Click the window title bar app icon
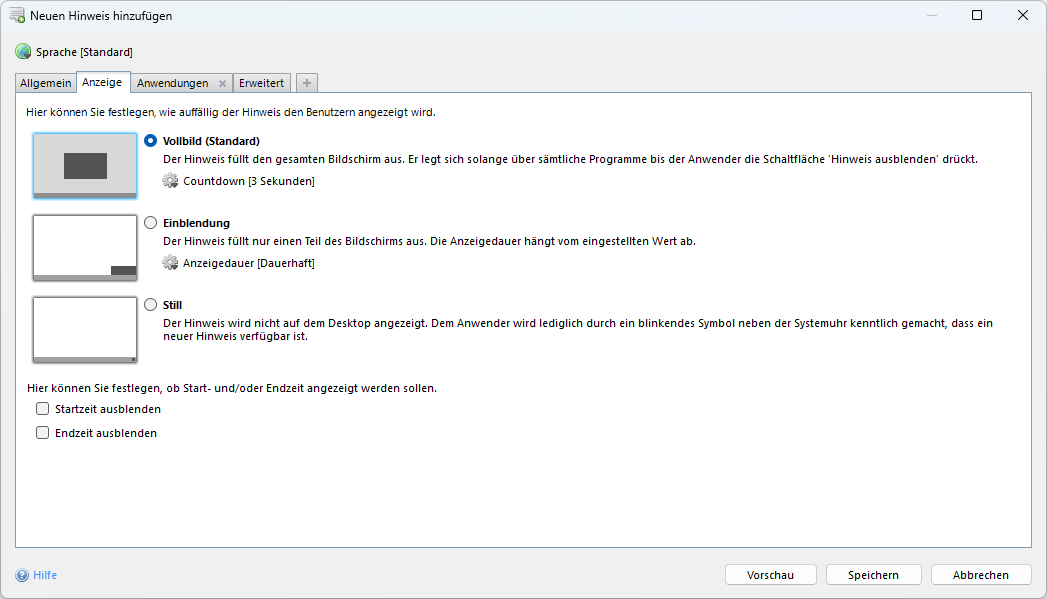 (17, 15)
